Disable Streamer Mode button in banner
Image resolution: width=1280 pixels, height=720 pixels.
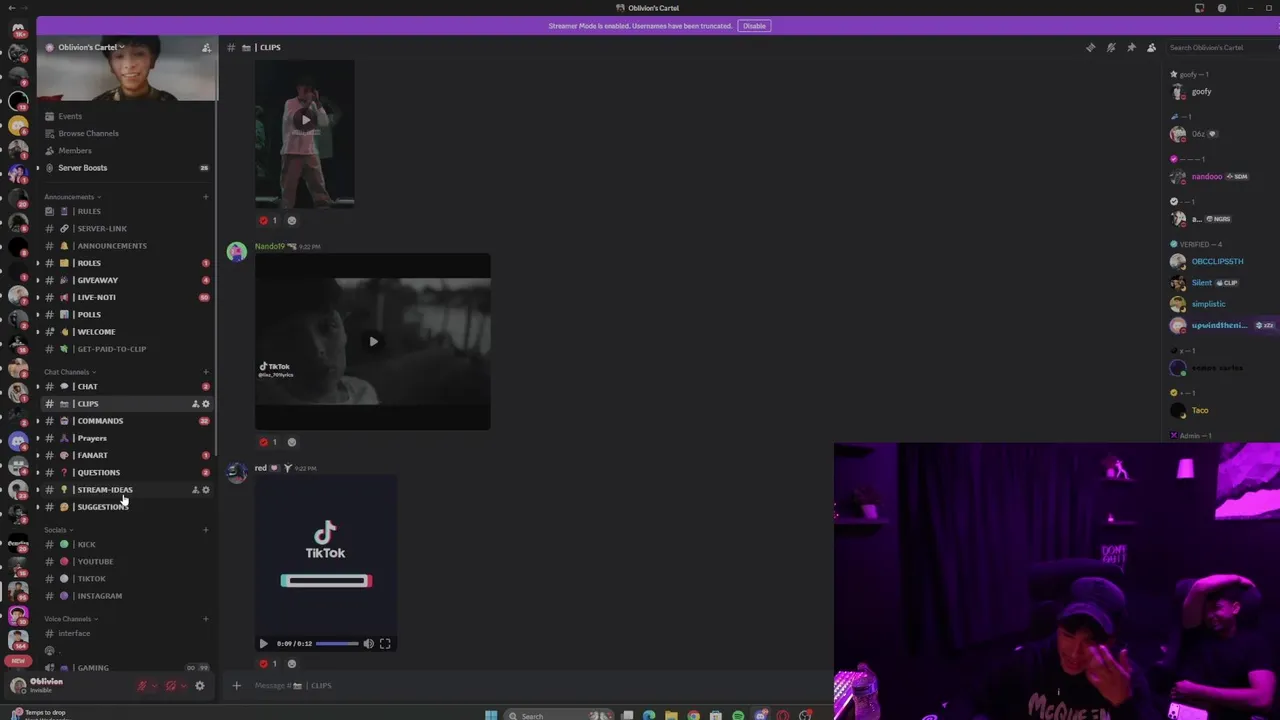pyautogui.click(x=754, y=26)
